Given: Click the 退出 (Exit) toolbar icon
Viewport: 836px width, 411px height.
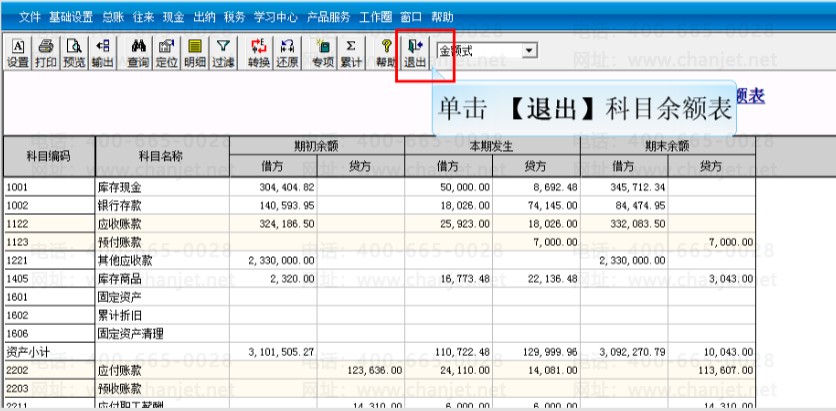Looking at the screenshot, I should 415,53.
